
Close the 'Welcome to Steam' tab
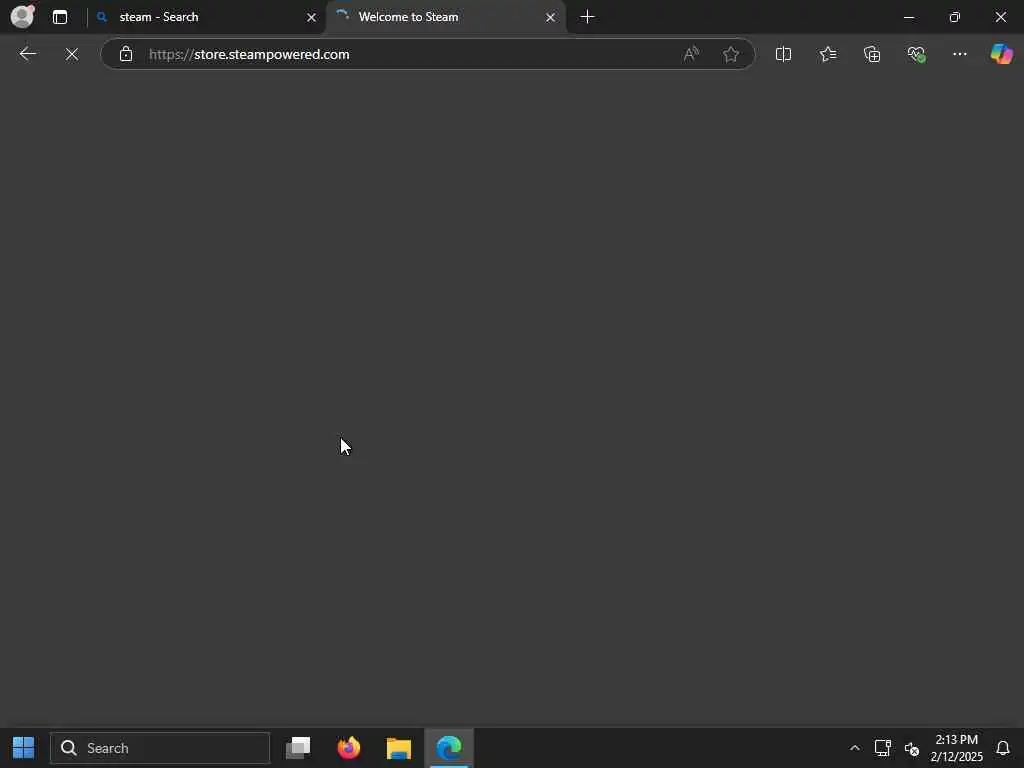(x=551, y=17)
